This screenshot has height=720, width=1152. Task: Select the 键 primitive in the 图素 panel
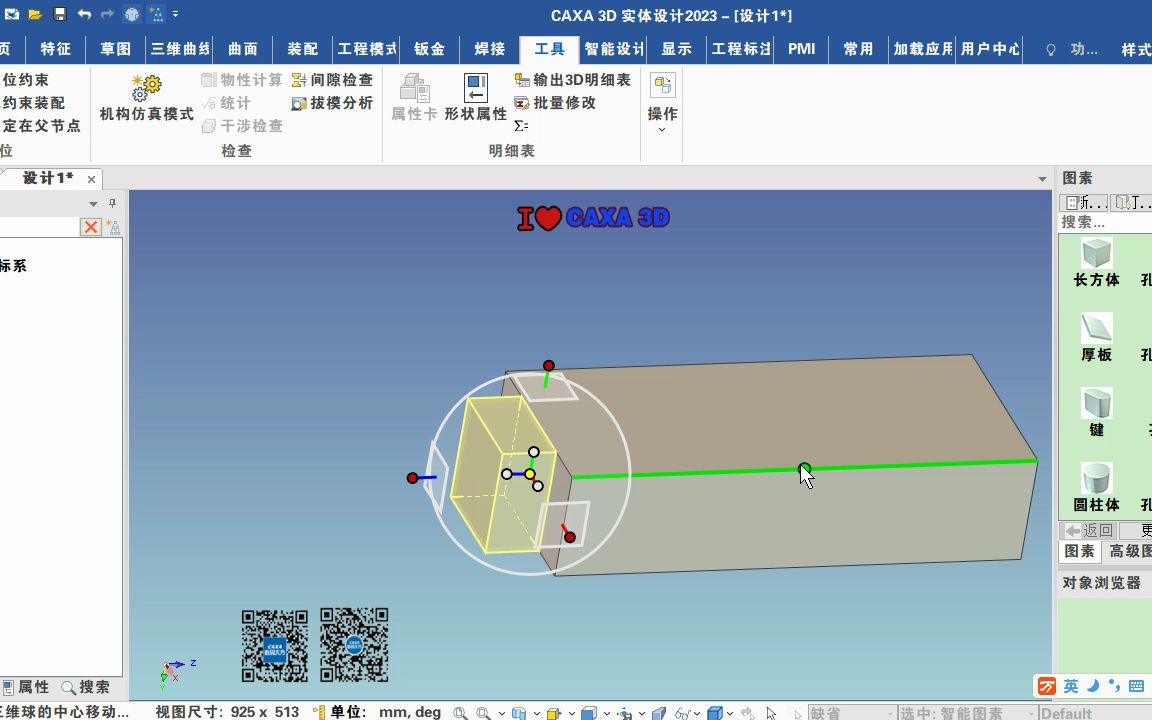[1095, 410]
